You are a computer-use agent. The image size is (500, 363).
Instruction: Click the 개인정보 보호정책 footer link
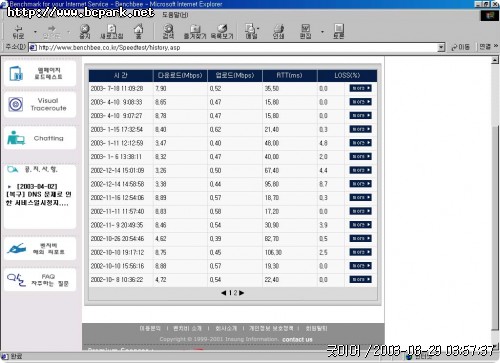(271, 328)
